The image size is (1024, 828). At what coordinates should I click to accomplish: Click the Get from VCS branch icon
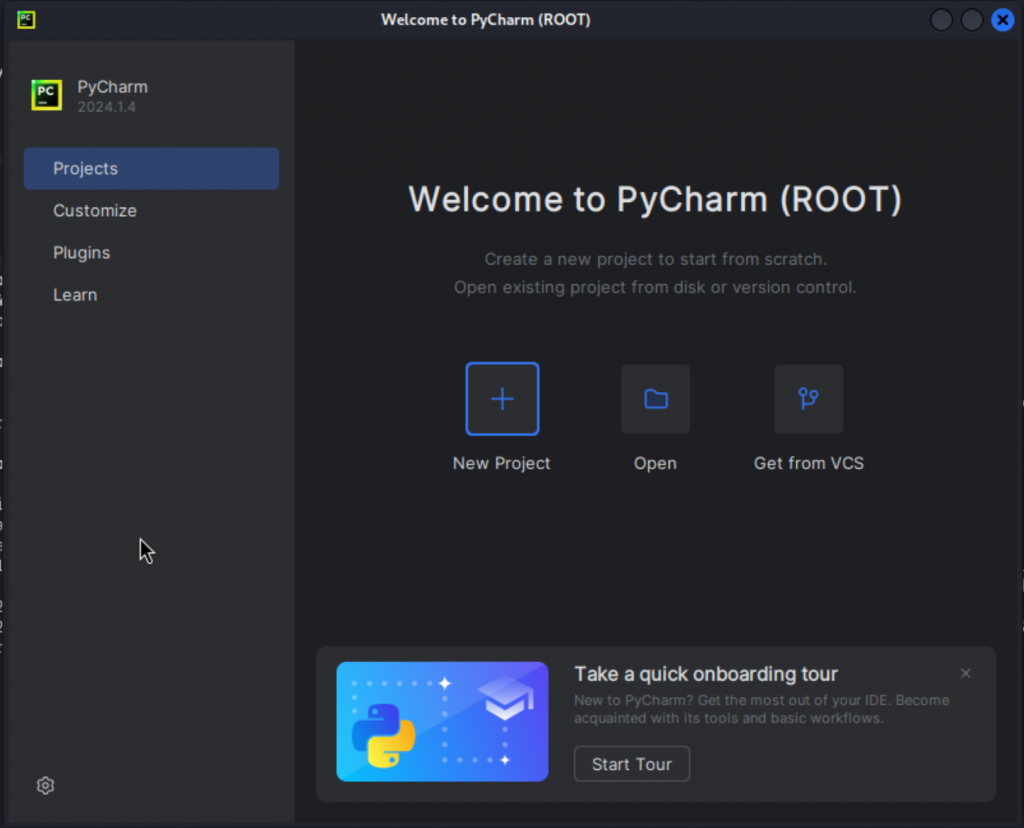[x=808, y=398]
